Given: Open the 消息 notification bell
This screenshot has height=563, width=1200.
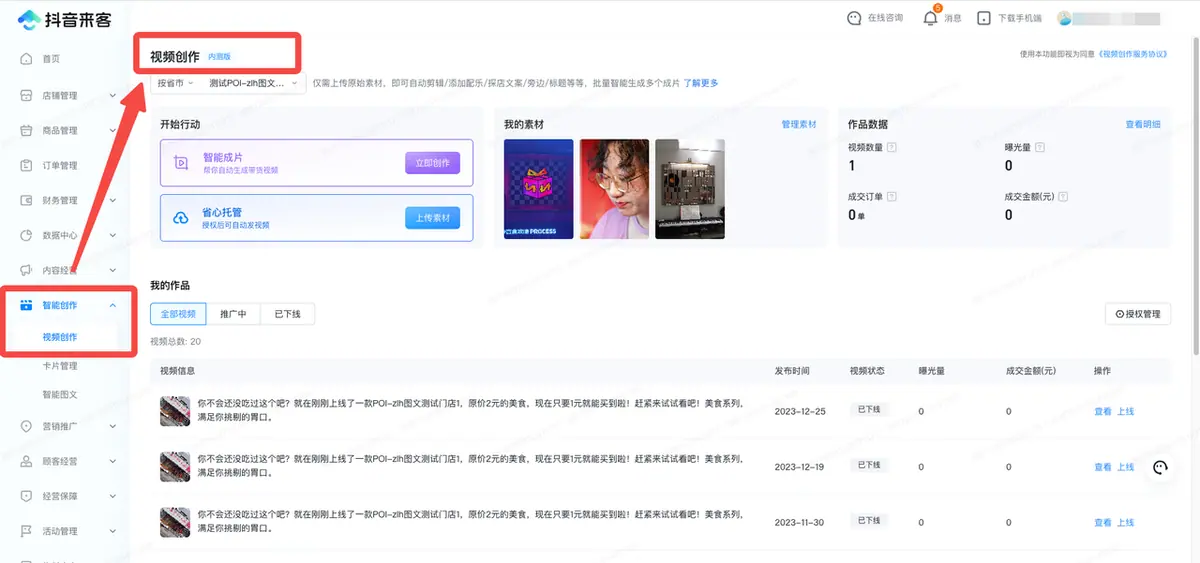Looking at the screenshot, I should [x=931, y=18].
